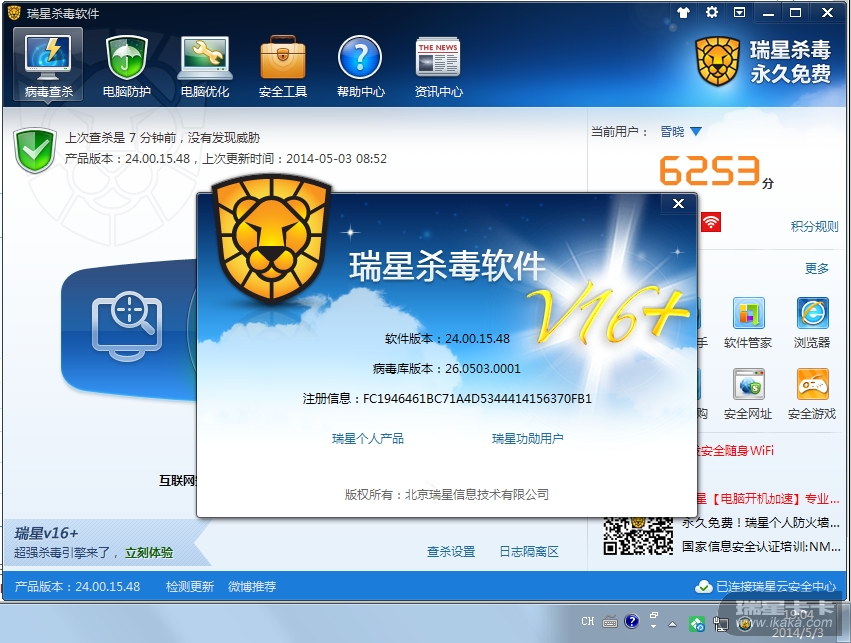Open 积分规则 points rules link
The image size is (851, 643).
point(814,226)
